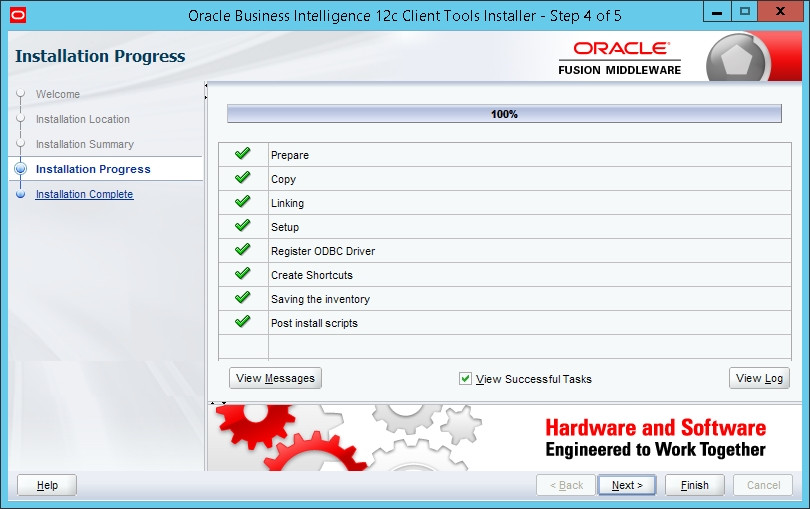Screen dimensions: 810x509
Task: Select the Create Shortcuts text
Action: (311, 275)
